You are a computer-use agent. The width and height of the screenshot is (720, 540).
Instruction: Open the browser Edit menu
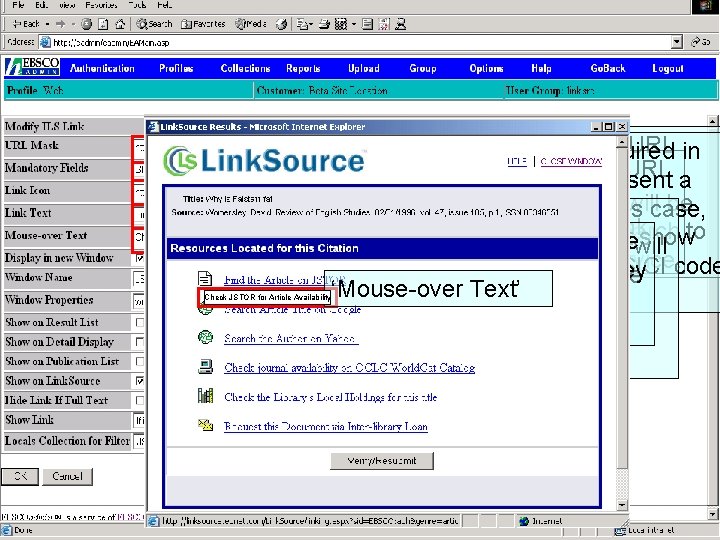point(41,5)
